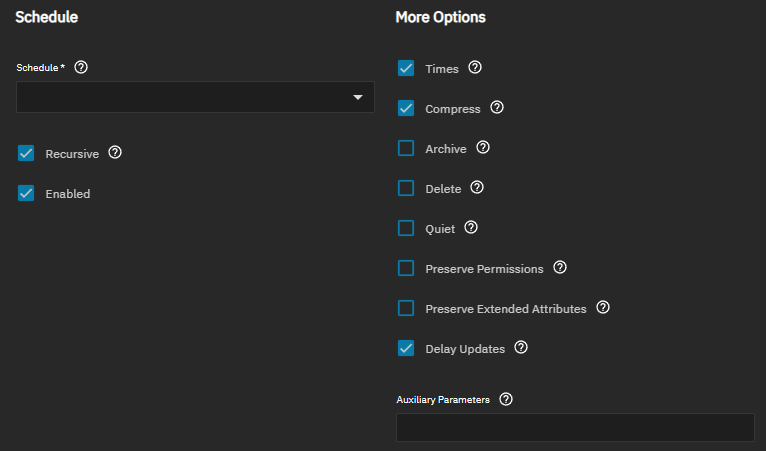
Task: Open Auxiliary Parameters help tooltip
Action: pyautogui.click(x=506, y=399)
